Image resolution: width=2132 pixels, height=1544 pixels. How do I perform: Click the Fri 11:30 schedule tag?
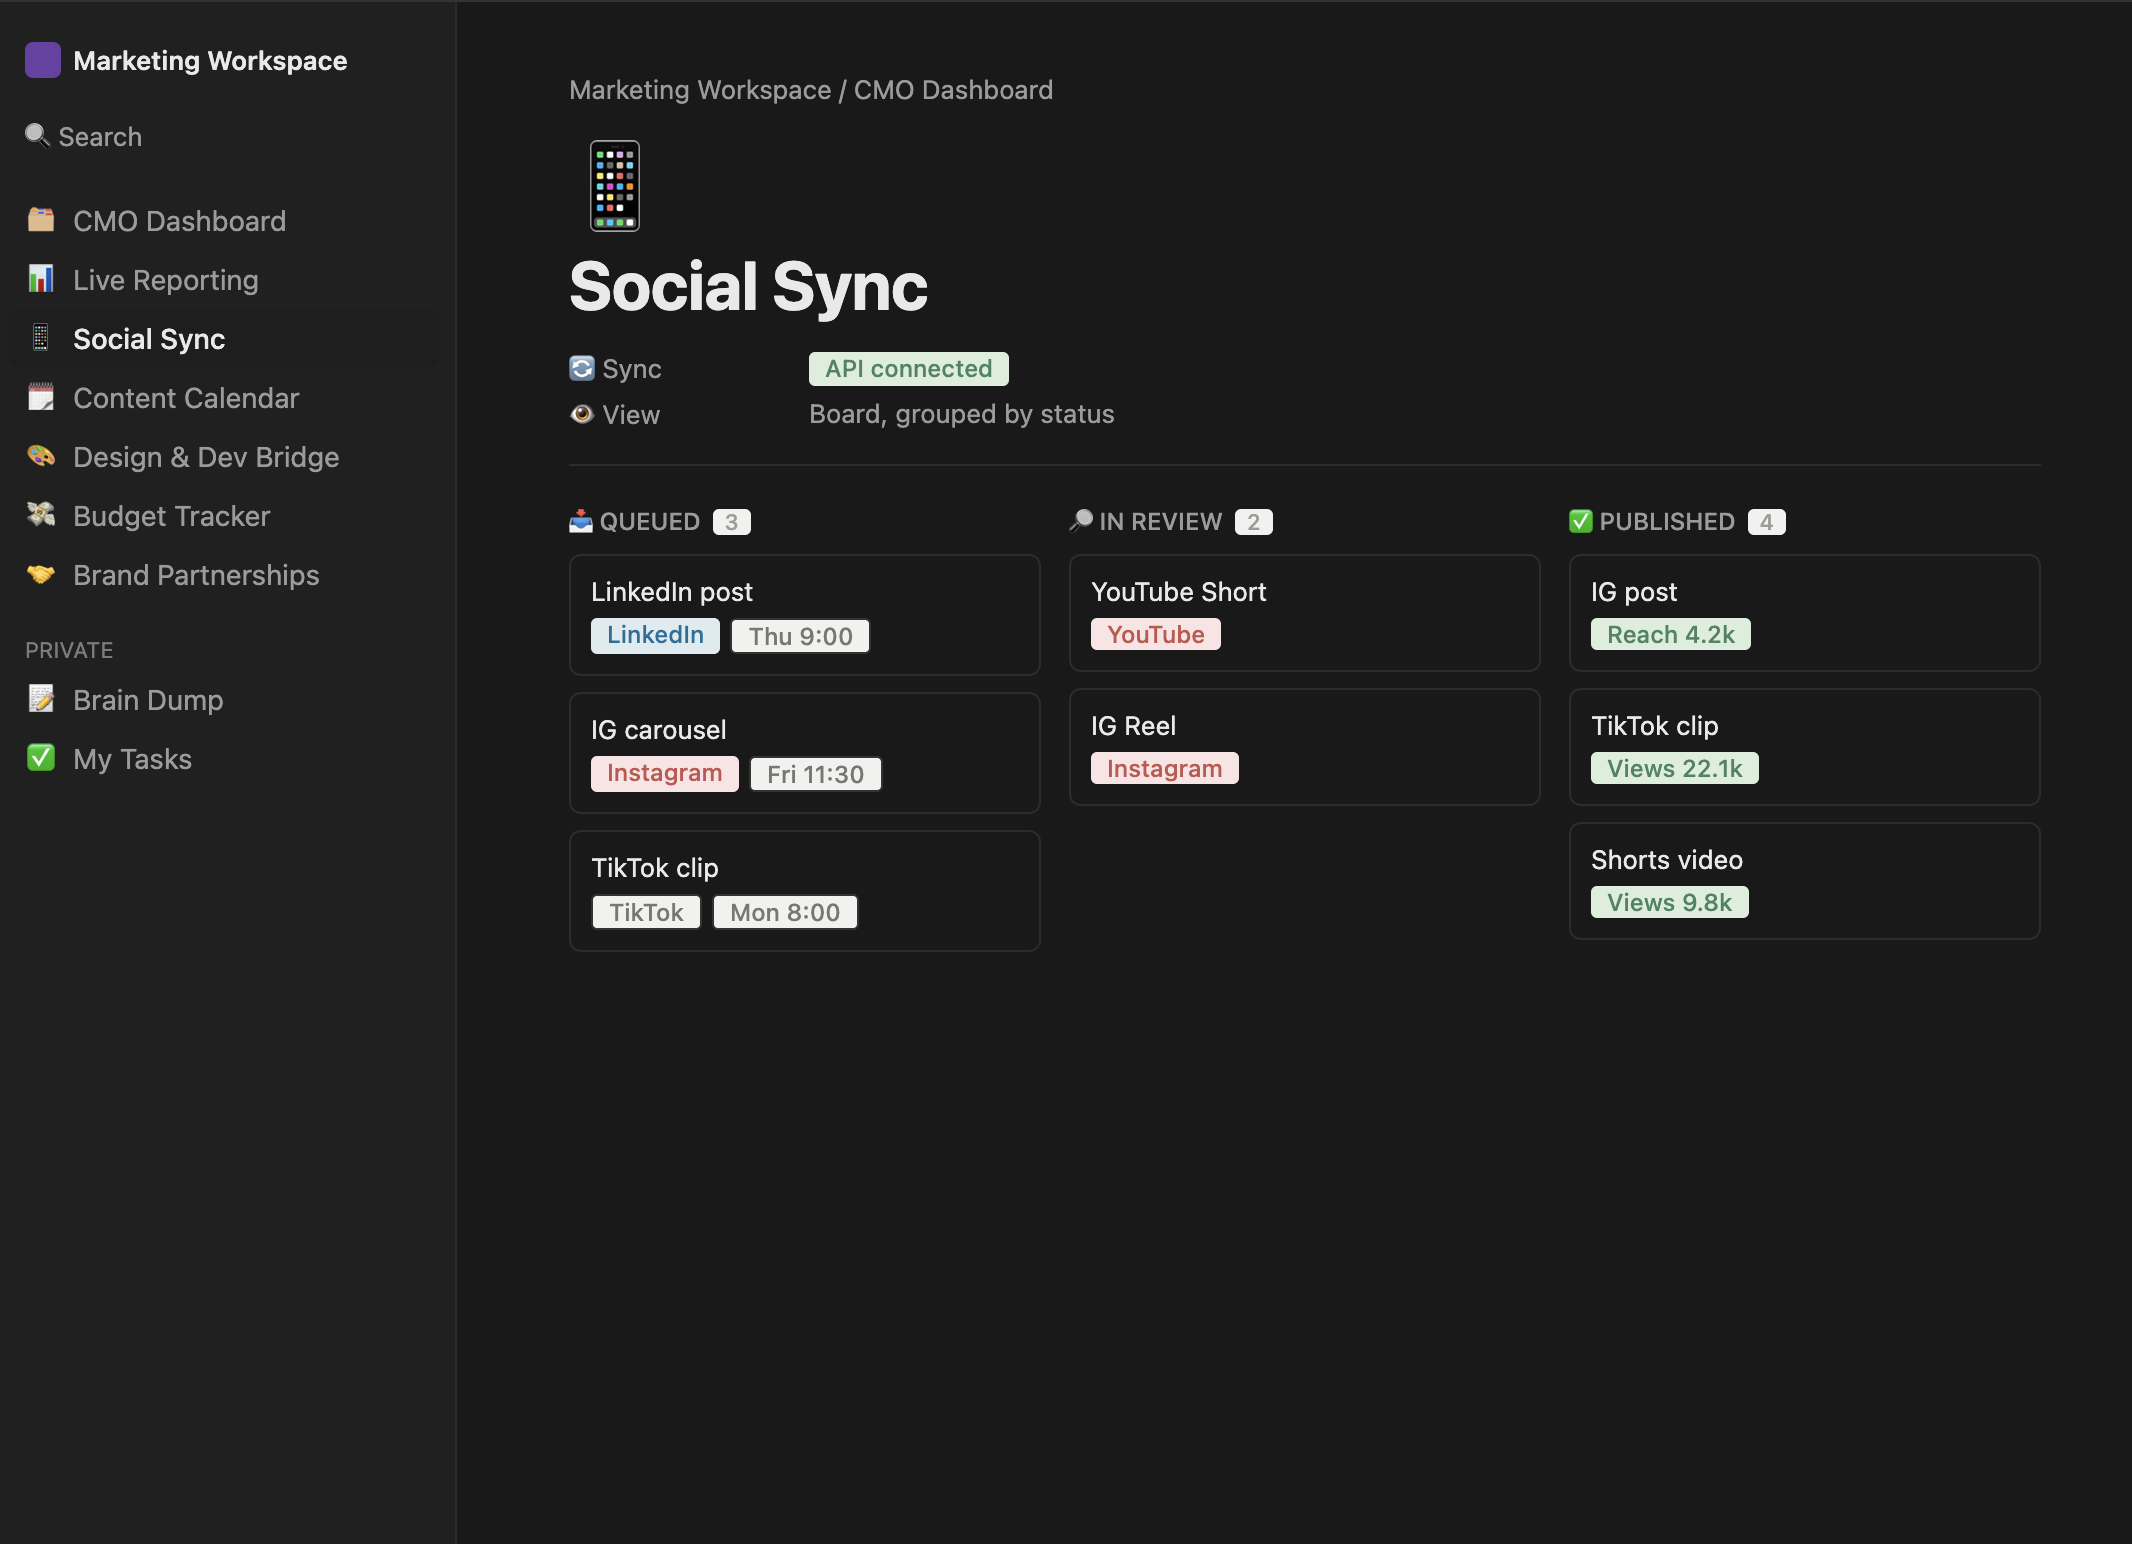tap(816, 774)
